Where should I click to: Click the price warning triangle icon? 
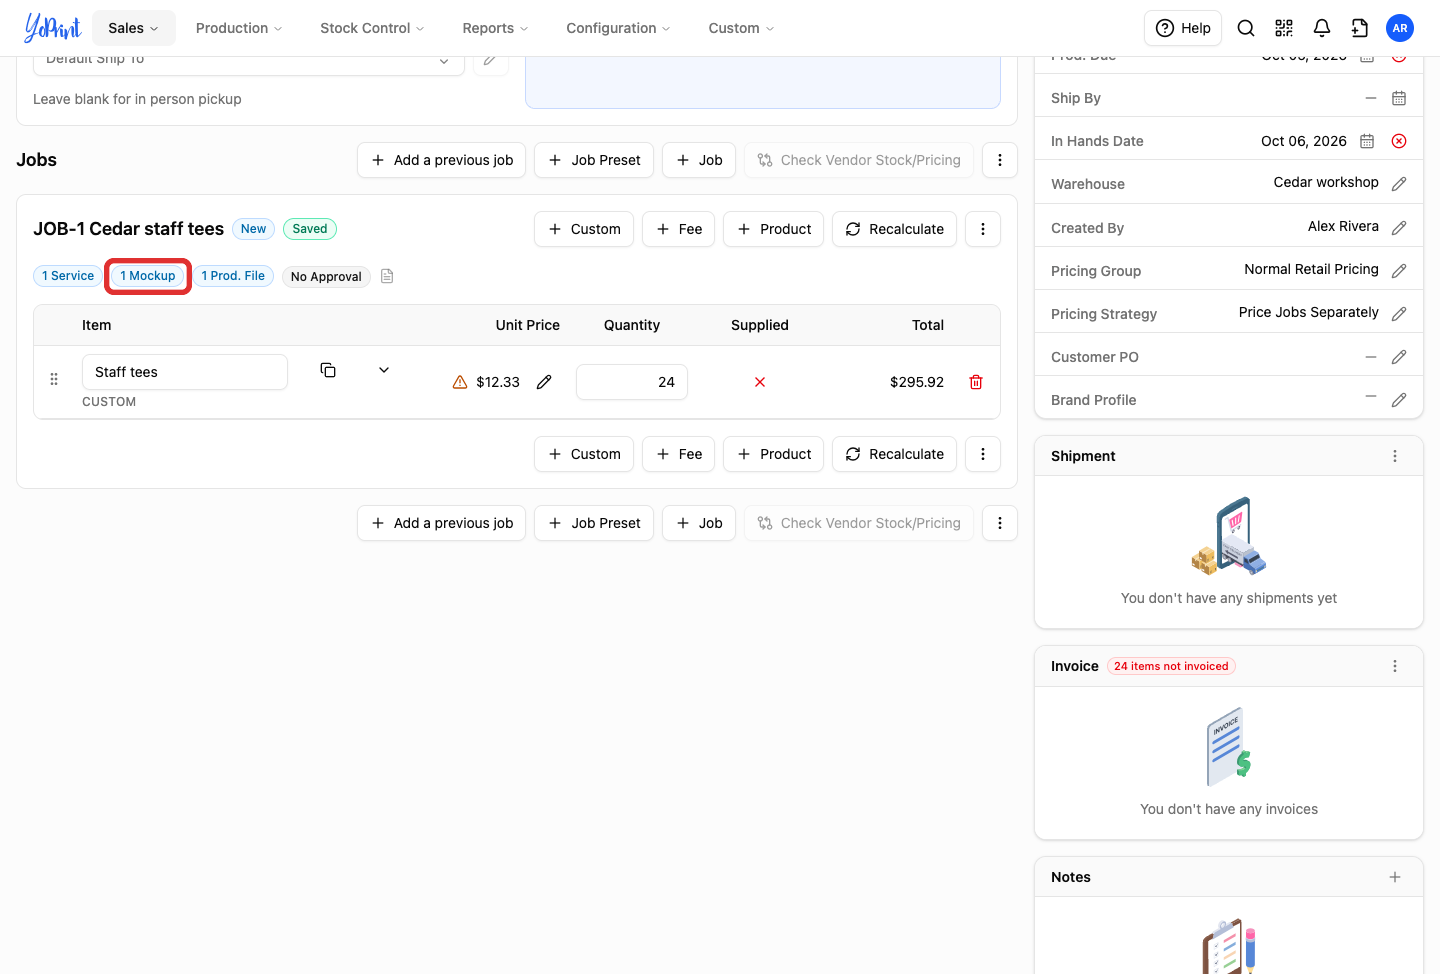tap(460, 382)
